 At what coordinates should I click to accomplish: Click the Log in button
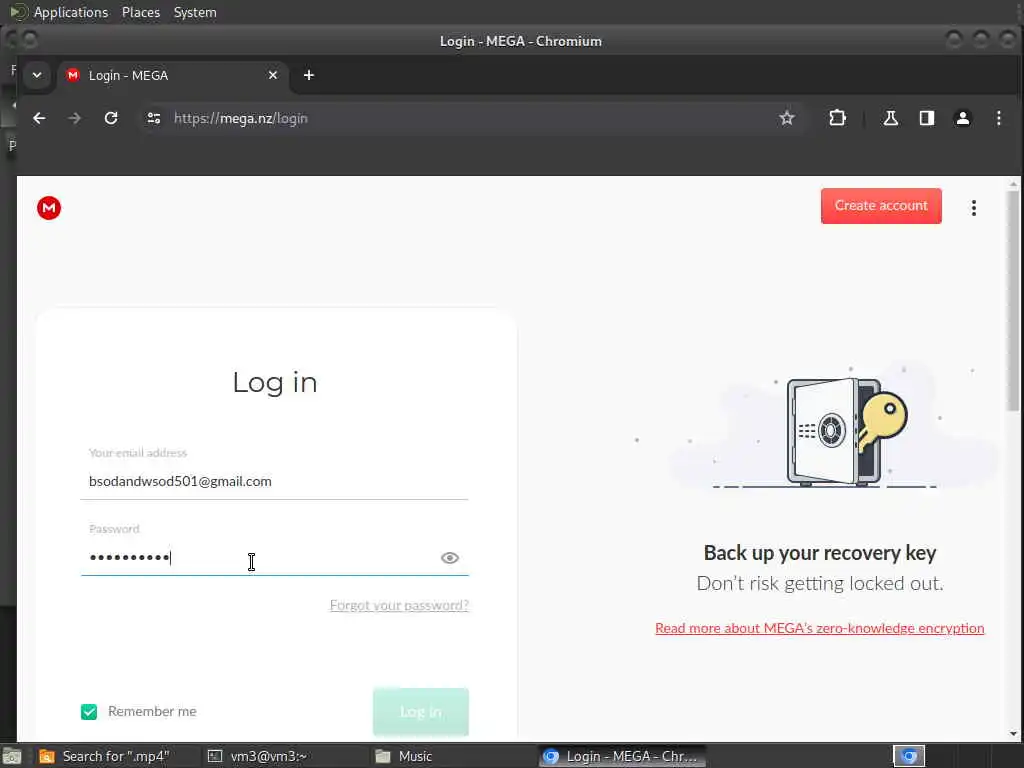(421, 712)
